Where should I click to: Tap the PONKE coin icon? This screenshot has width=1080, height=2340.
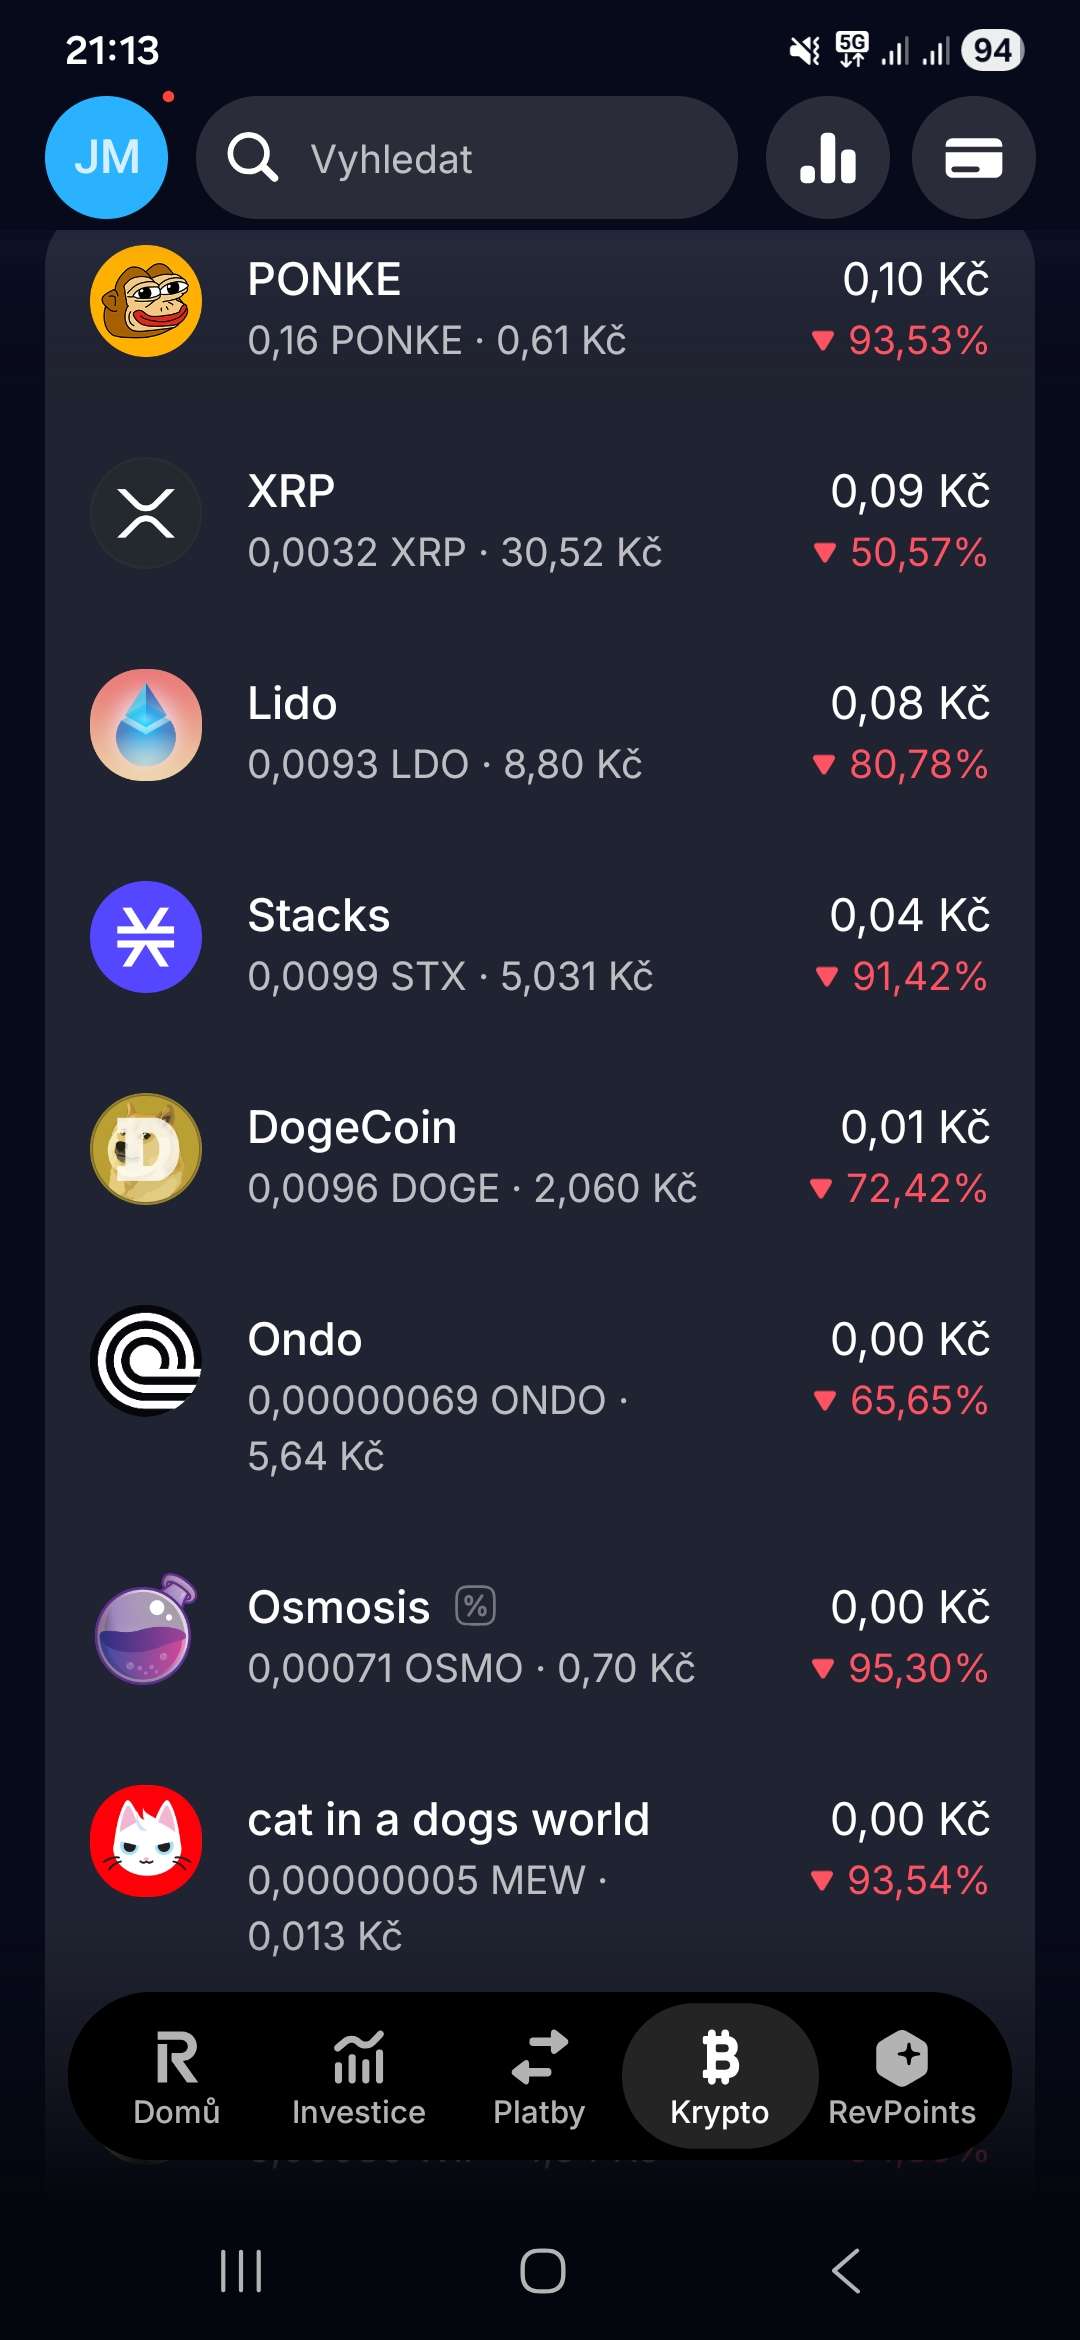tap(146, 301)
